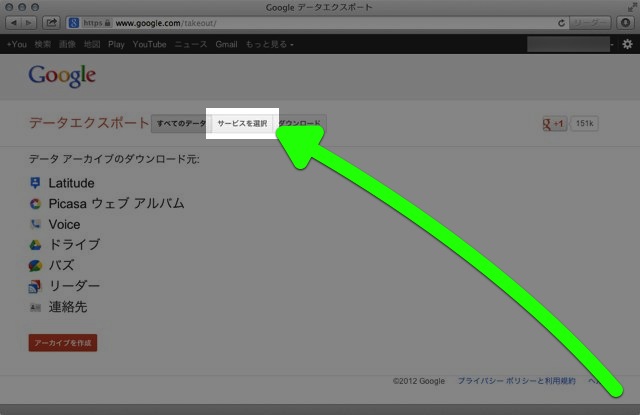Click the Google favicon in address bar

click(74, 23)
